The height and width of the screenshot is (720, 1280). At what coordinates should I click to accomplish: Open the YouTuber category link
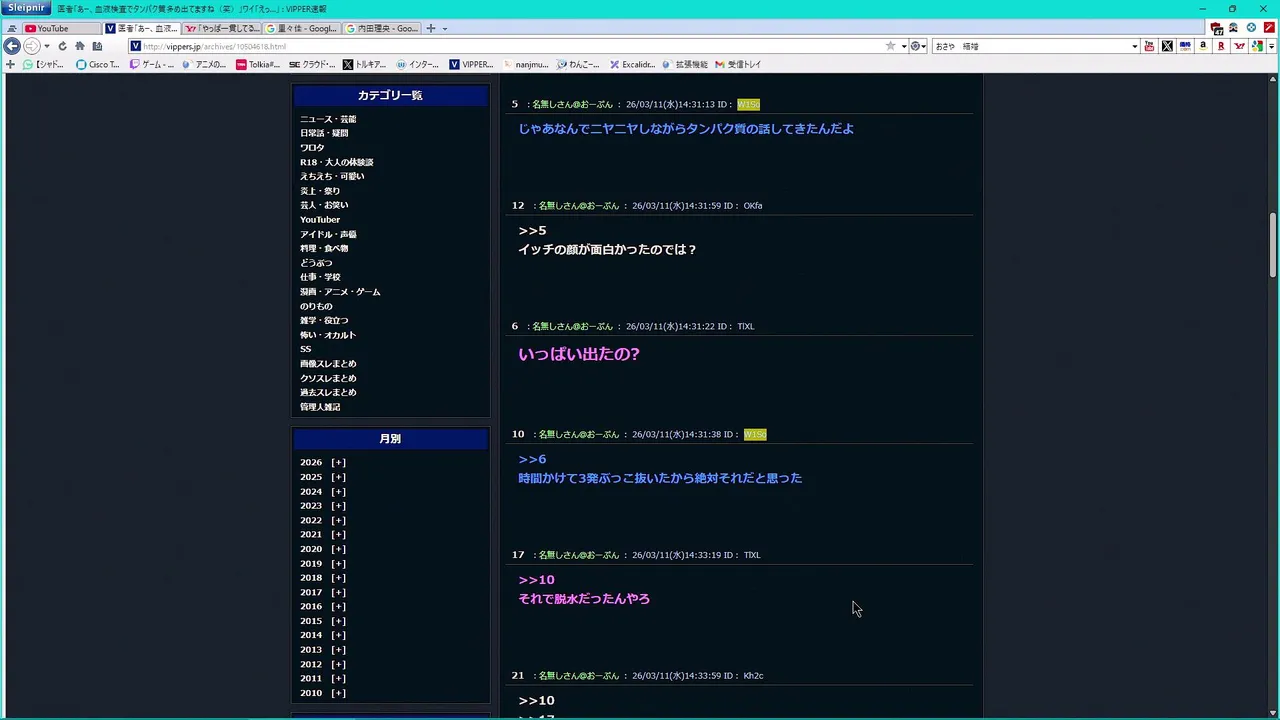tap(320, 220)
